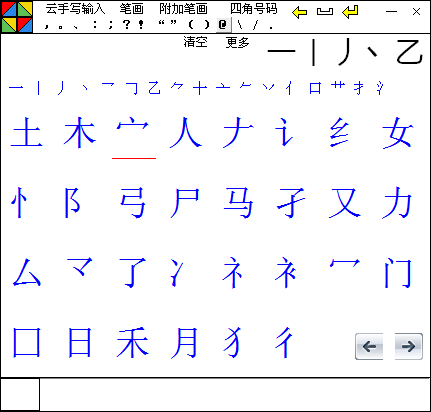Choose the 子 radical
Viewport: 431px width, 412px height.
[291, 203]
